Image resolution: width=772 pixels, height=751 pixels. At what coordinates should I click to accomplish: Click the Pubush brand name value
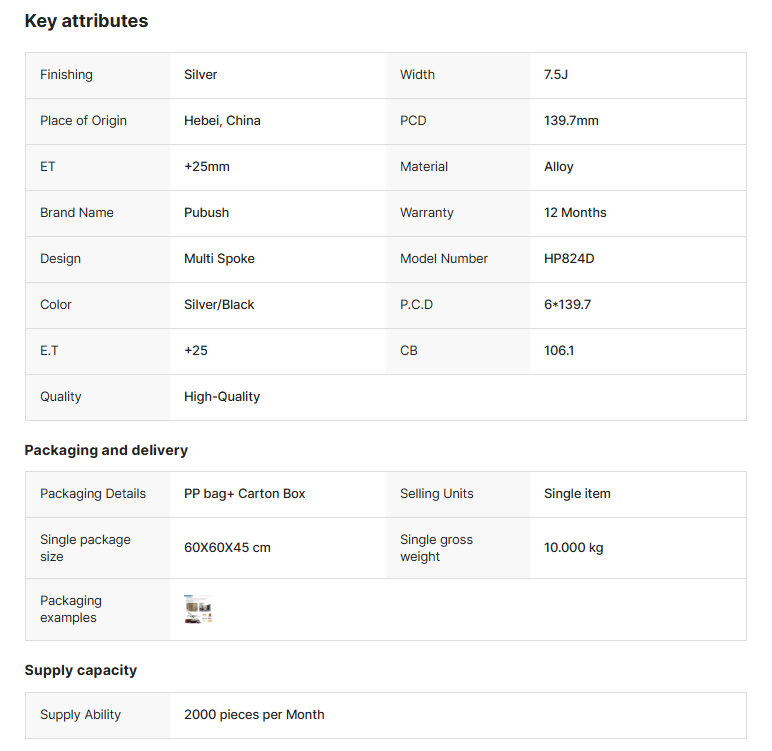click(x=205, y=213)
